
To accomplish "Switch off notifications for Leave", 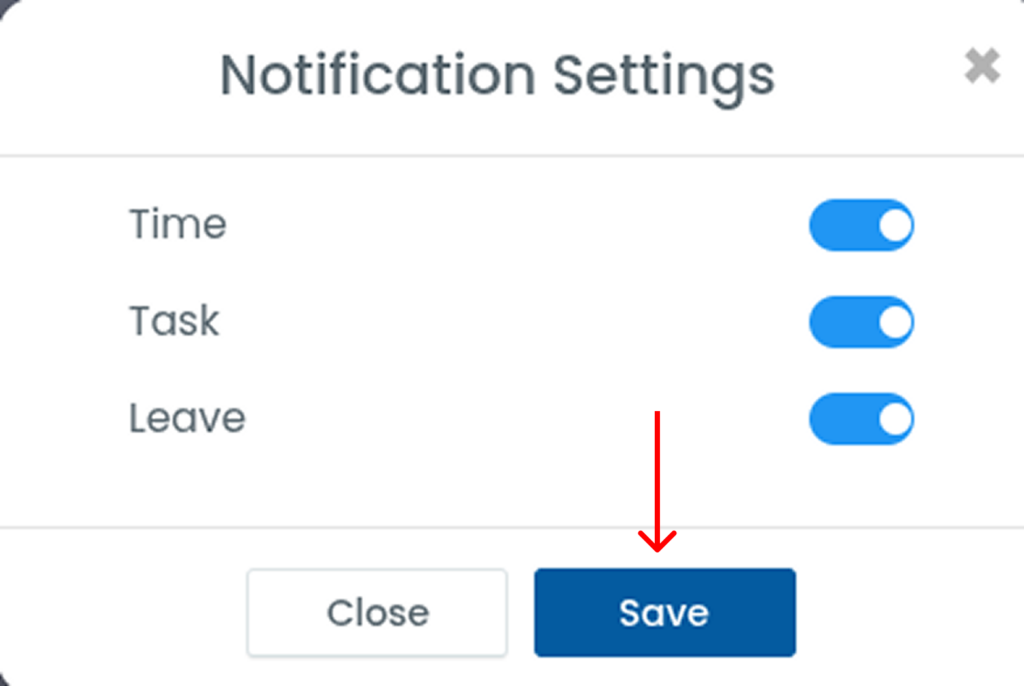I will (861, 418).
